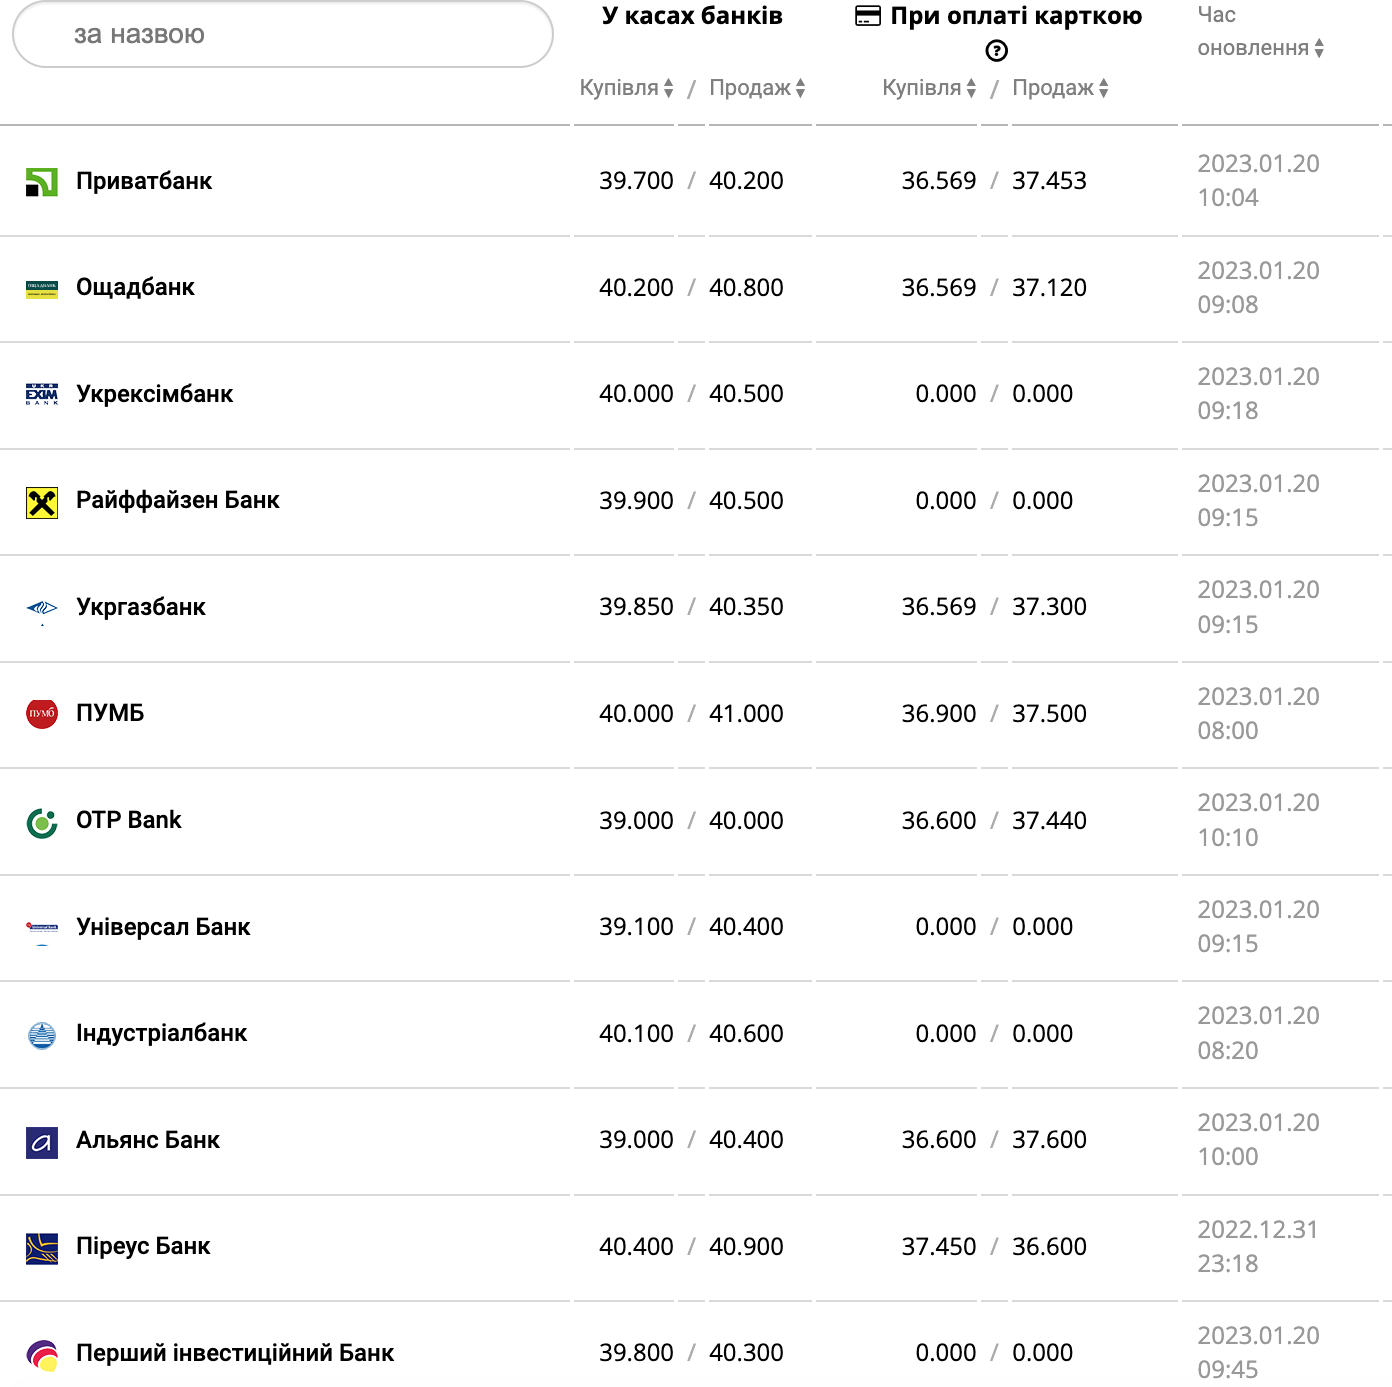Select the 'У касах банків' header
The image size is (1392, 1387).
click(x=692, y=16)
